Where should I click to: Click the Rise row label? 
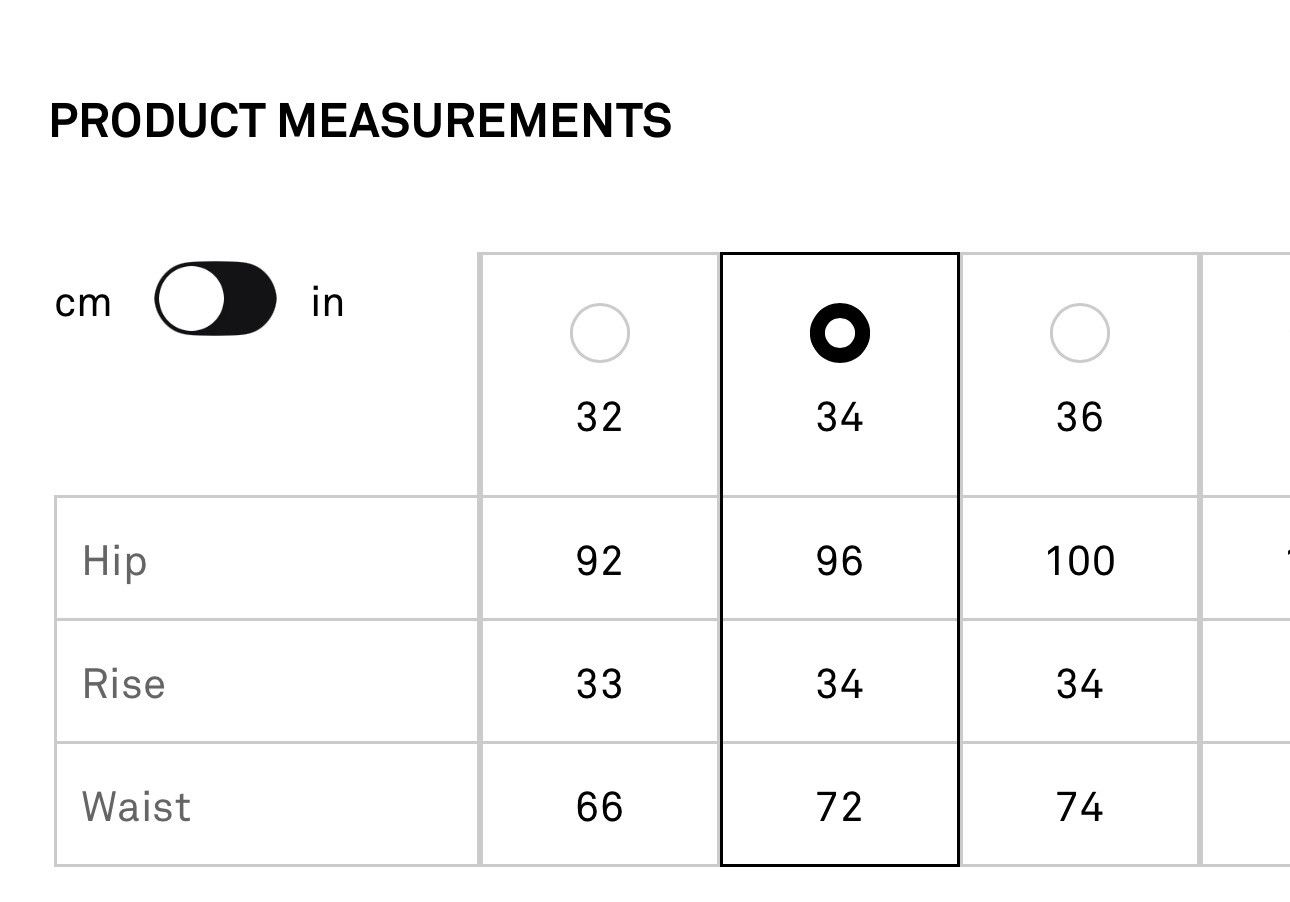[124, 684]
